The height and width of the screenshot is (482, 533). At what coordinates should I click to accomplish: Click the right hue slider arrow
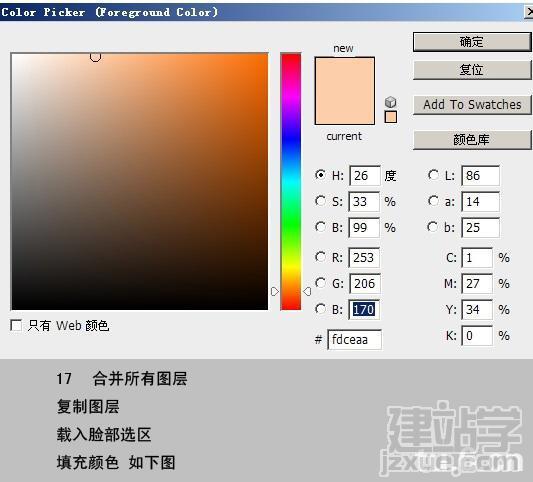pos(307,291)
